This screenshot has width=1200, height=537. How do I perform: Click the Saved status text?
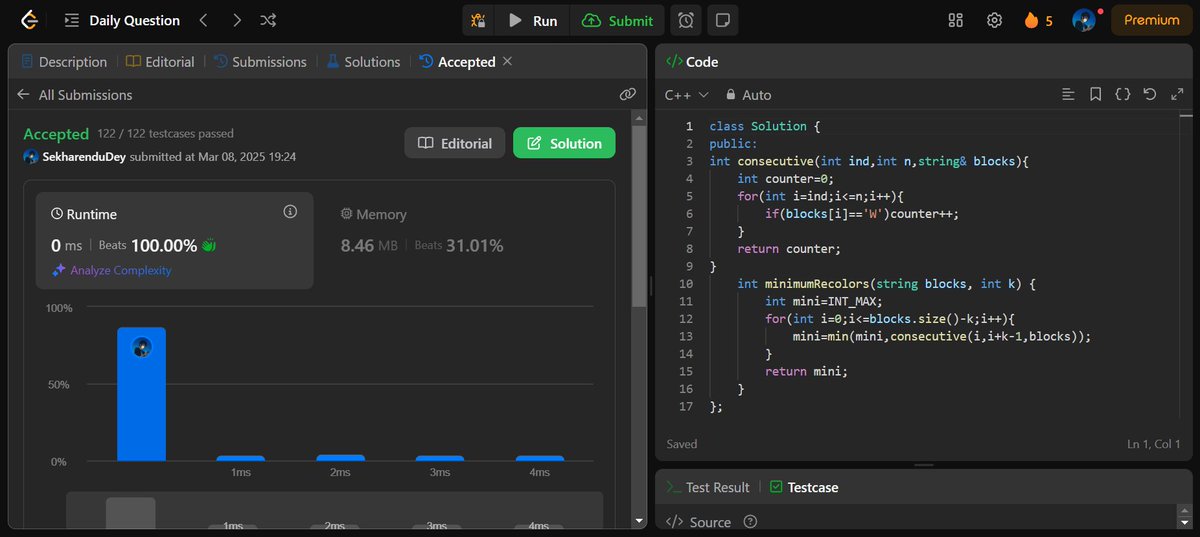682,444
